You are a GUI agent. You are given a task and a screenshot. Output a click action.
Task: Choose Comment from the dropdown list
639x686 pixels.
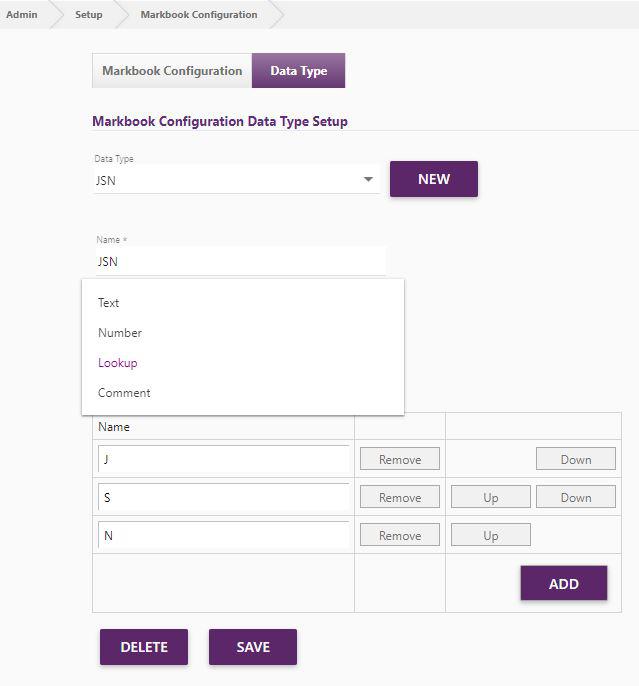point(243,393)
